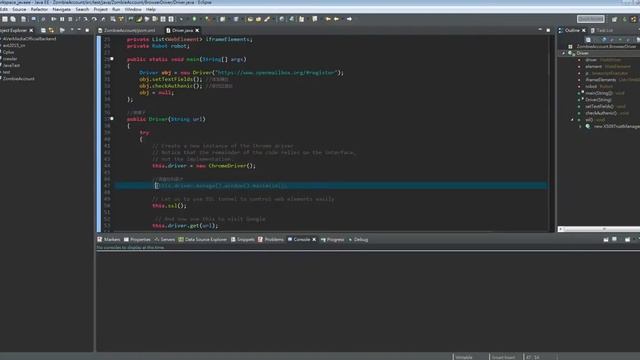Open the Data Source Explorer tab
640x360 pixels.
pos(202,240)
